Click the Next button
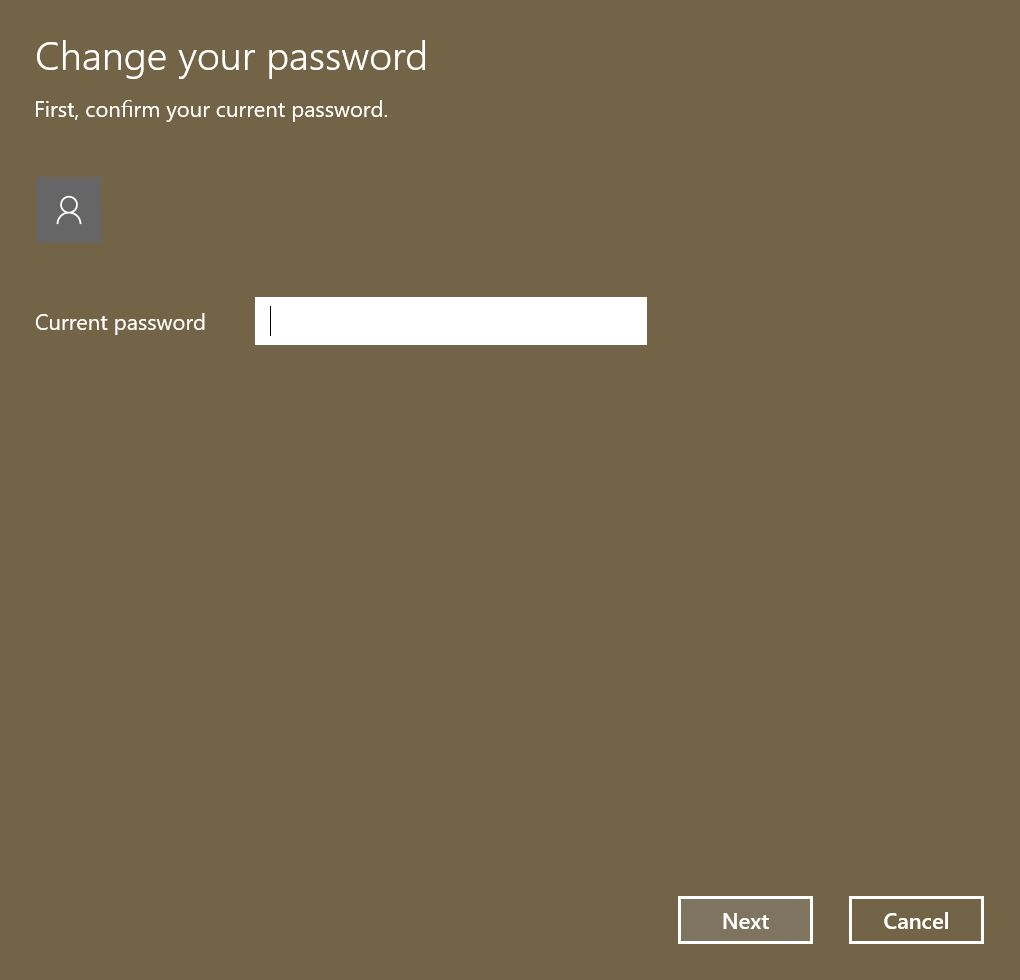The width and height of the screenshot is (1020, 980). [745, 920]
